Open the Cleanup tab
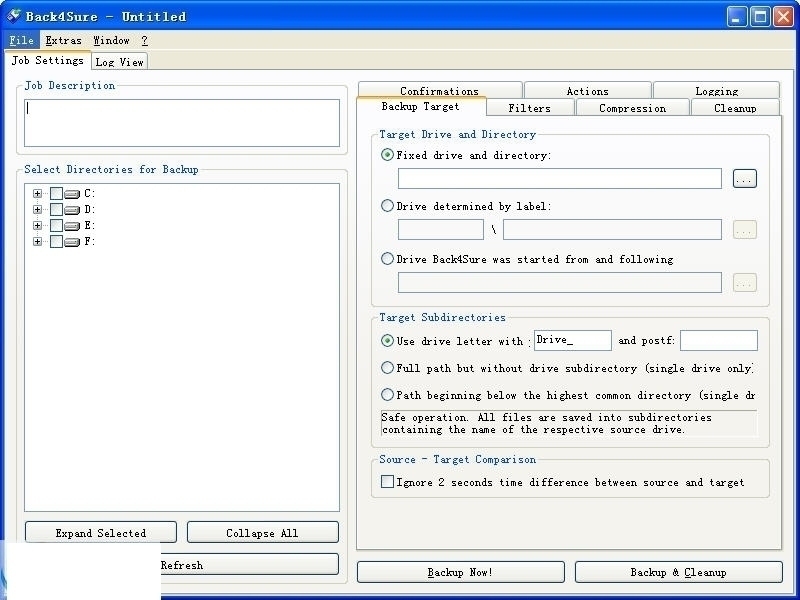The width and height of the screenshot is (800, 600). [735, 108]
